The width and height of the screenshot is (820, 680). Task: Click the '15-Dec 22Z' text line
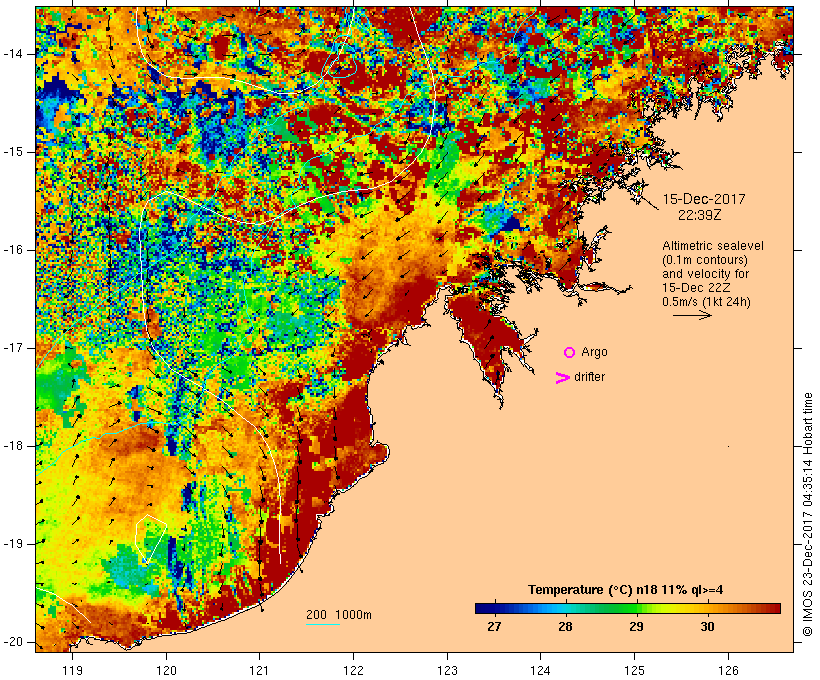696,288
